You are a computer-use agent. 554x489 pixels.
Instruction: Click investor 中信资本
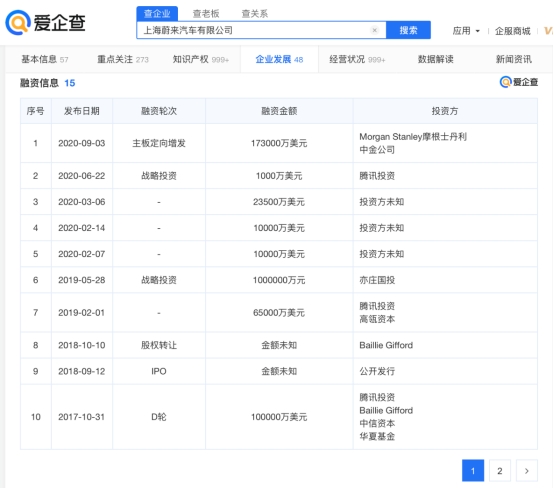(377, 423)
